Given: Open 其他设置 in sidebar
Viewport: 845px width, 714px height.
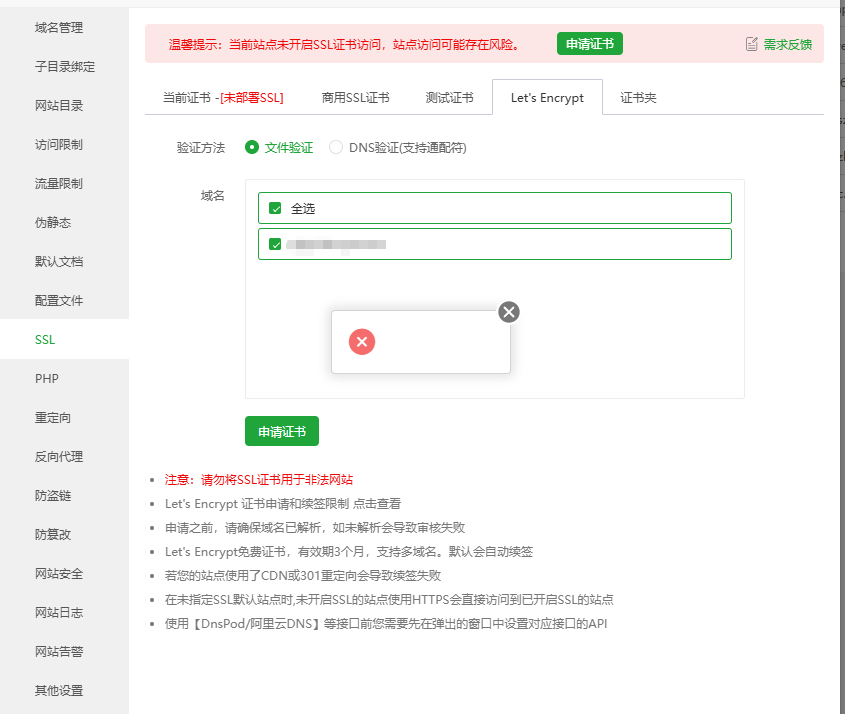Looking at the screenshot, I should (59, 690).
